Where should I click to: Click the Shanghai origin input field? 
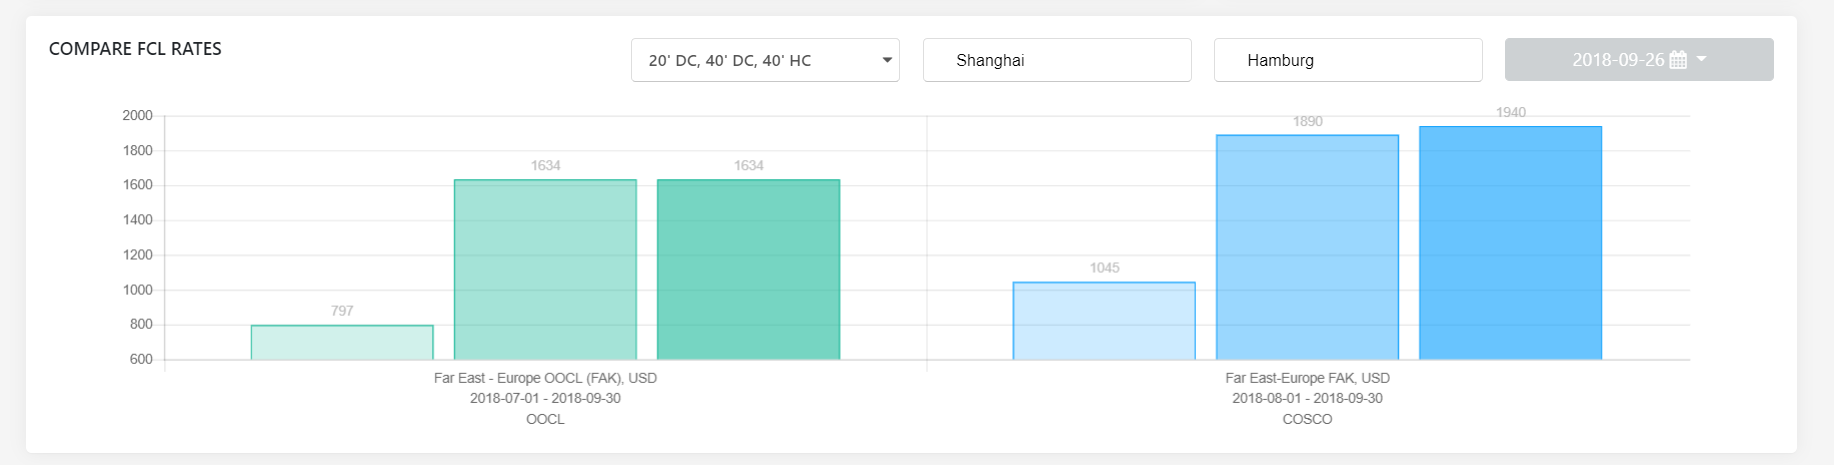coord(1057,60)
